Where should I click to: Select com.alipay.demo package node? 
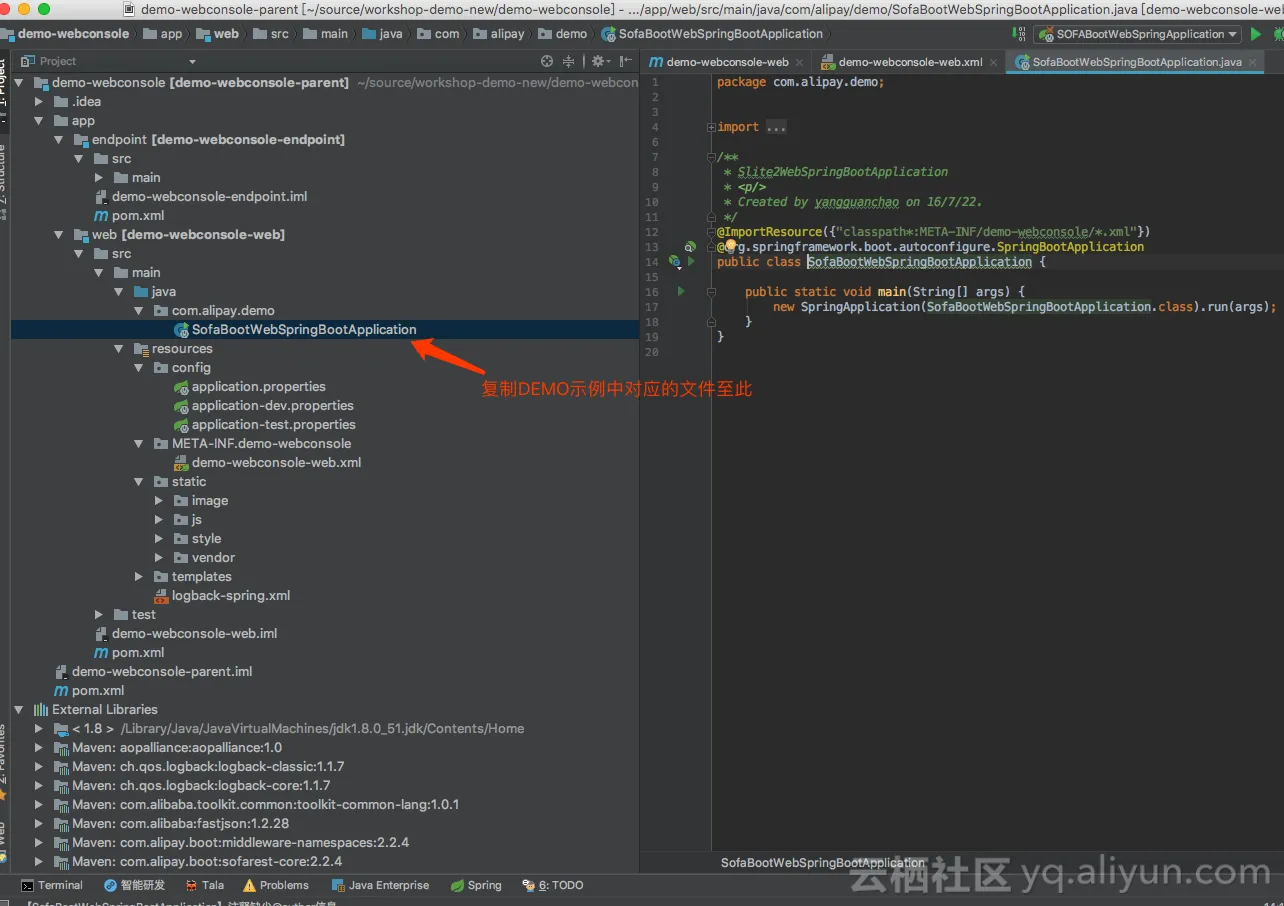point(214,310)
